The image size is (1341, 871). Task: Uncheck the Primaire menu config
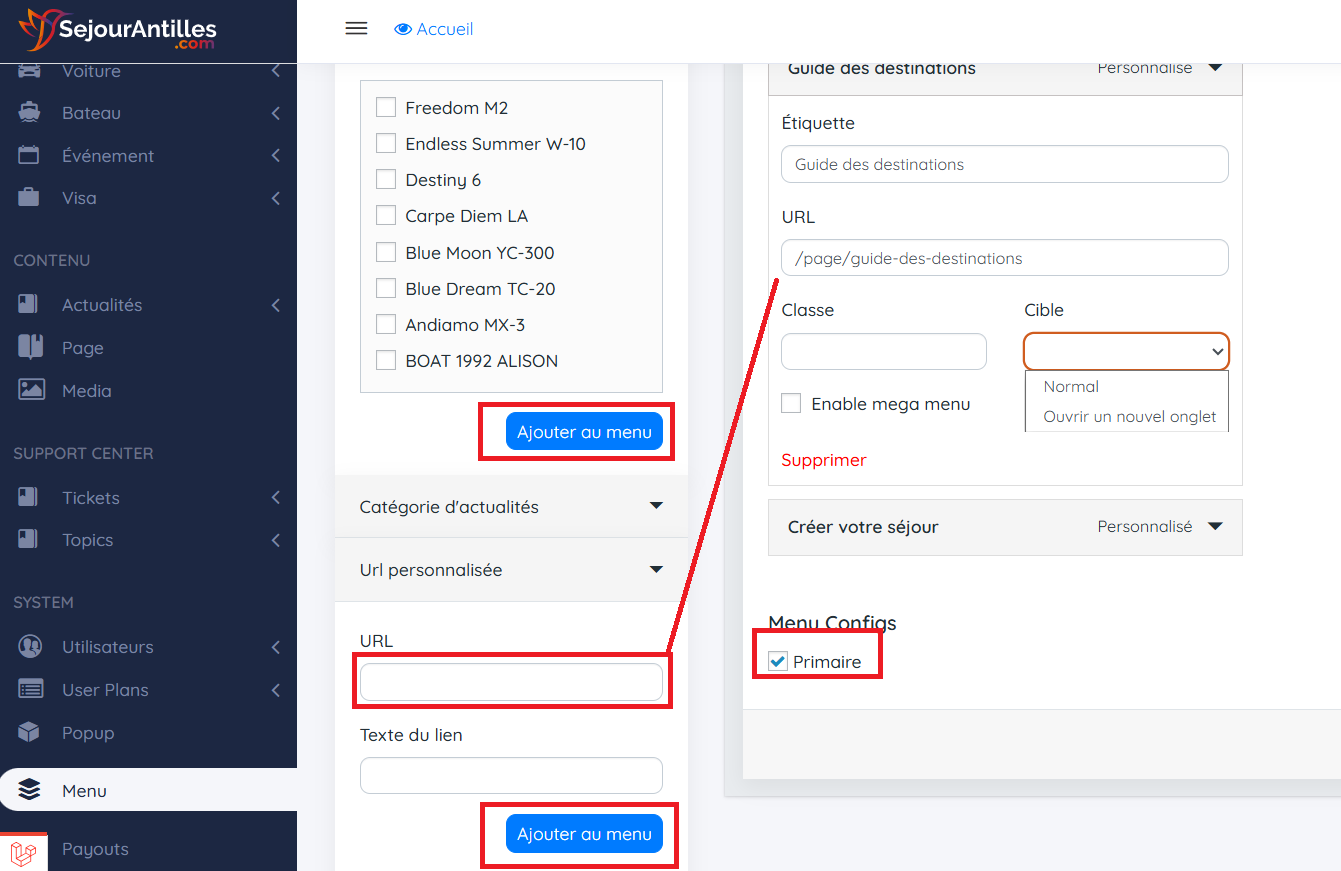778,662
